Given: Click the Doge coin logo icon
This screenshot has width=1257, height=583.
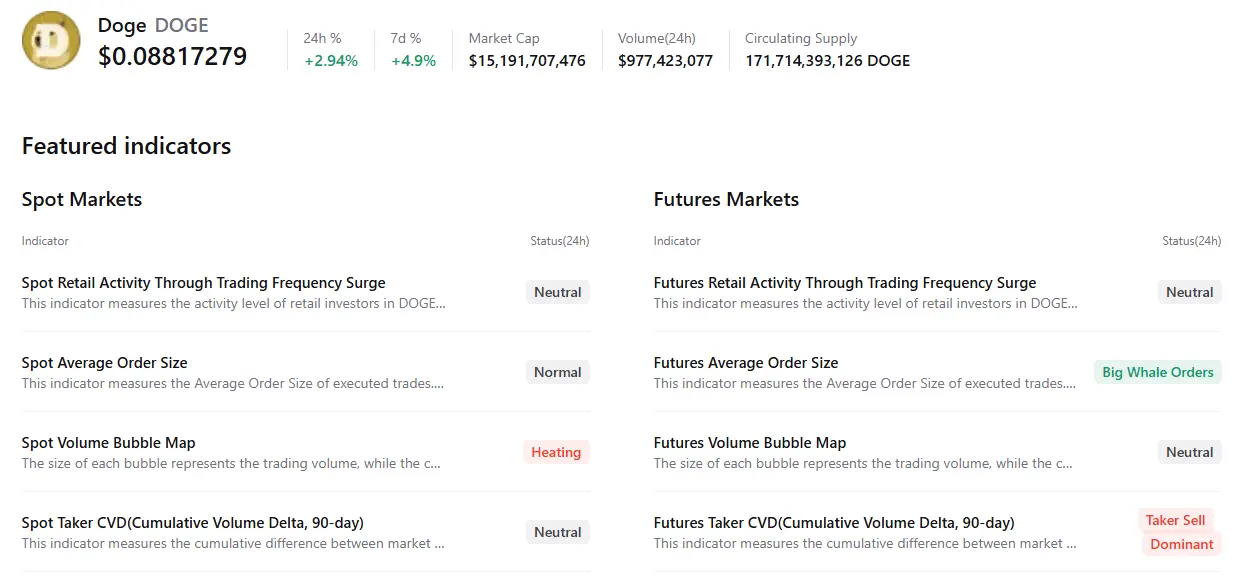Looking at the screenshot, I should 51,40.
